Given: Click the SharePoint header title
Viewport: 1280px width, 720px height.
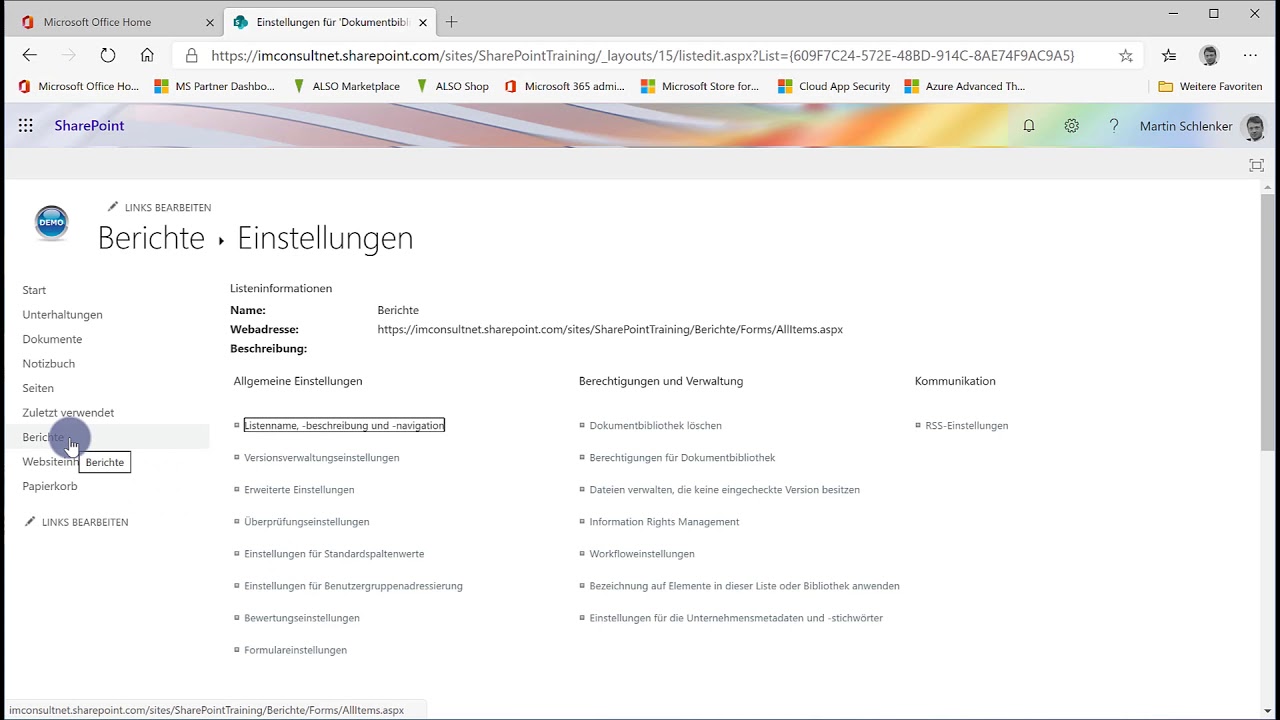Looking at the screenshot, I should pos(89,126).
